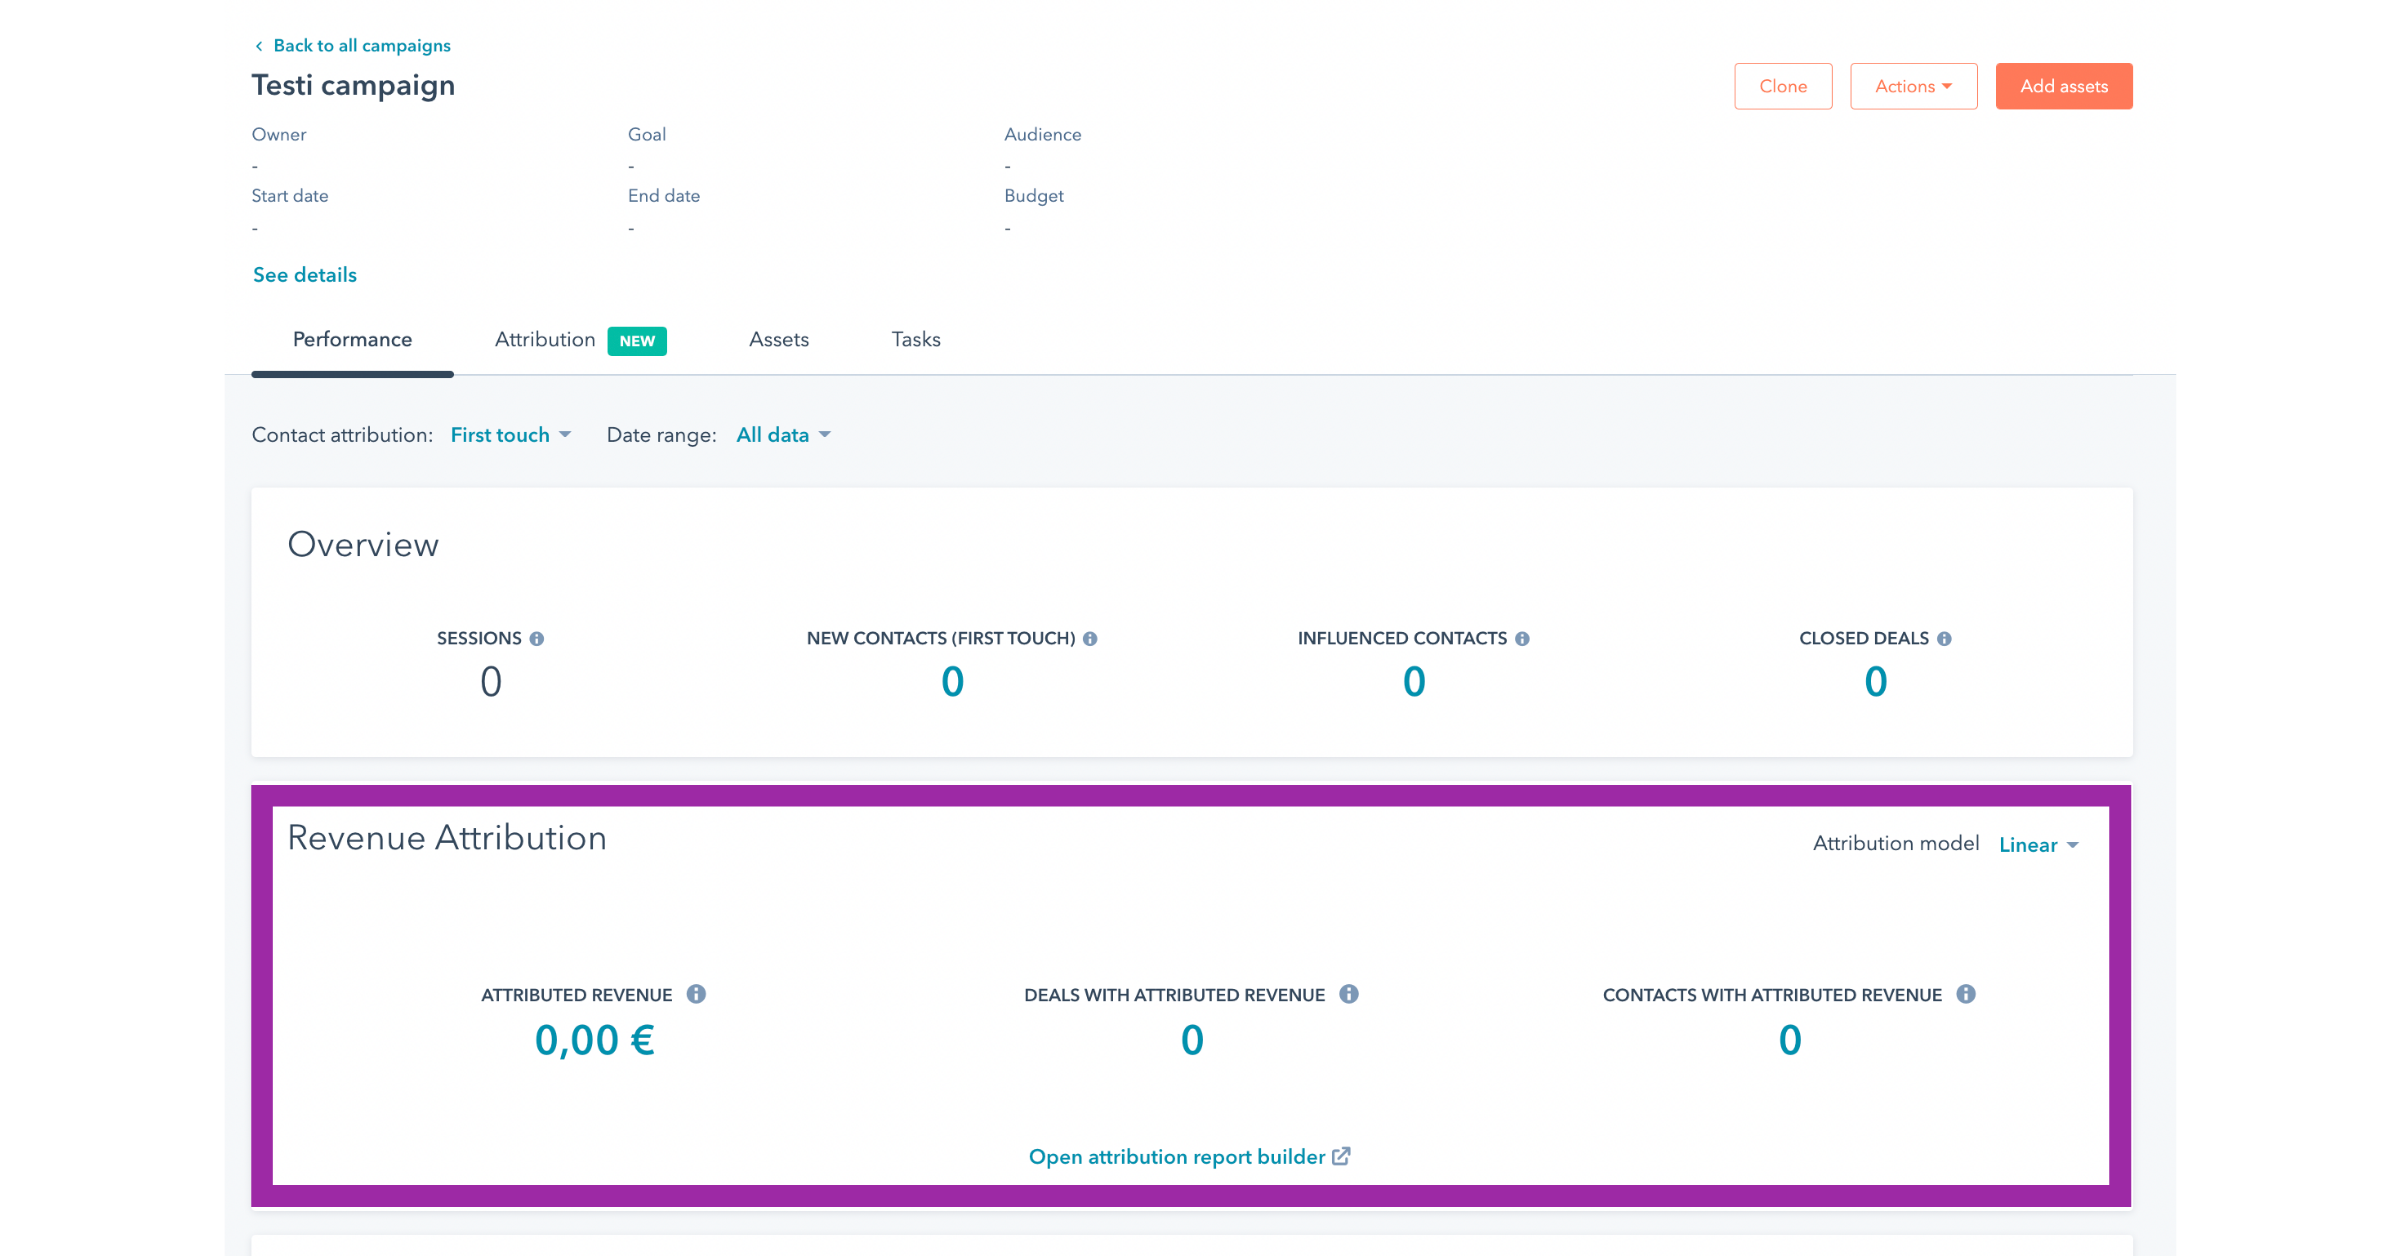Click the Influenced Contacts info icon
Screen dimensions: 2400x1256
pyautogui.click(x=1522, y=639)
